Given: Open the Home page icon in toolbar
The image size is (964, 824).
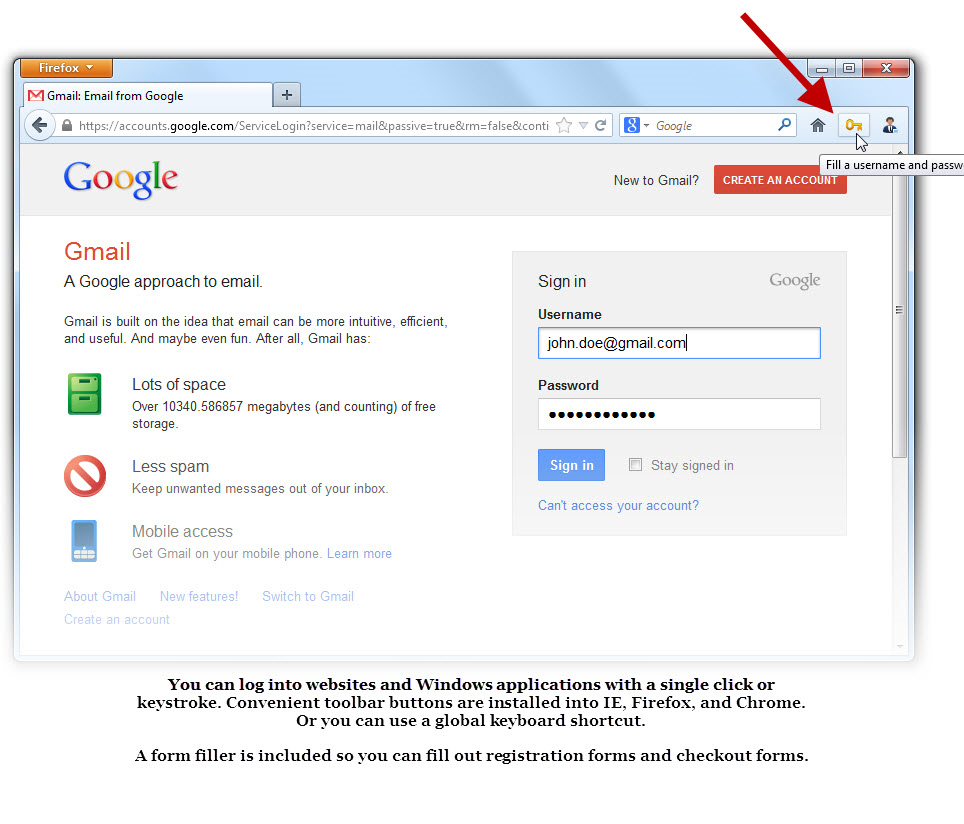Looking at the screenshot, I should (817, 126).
